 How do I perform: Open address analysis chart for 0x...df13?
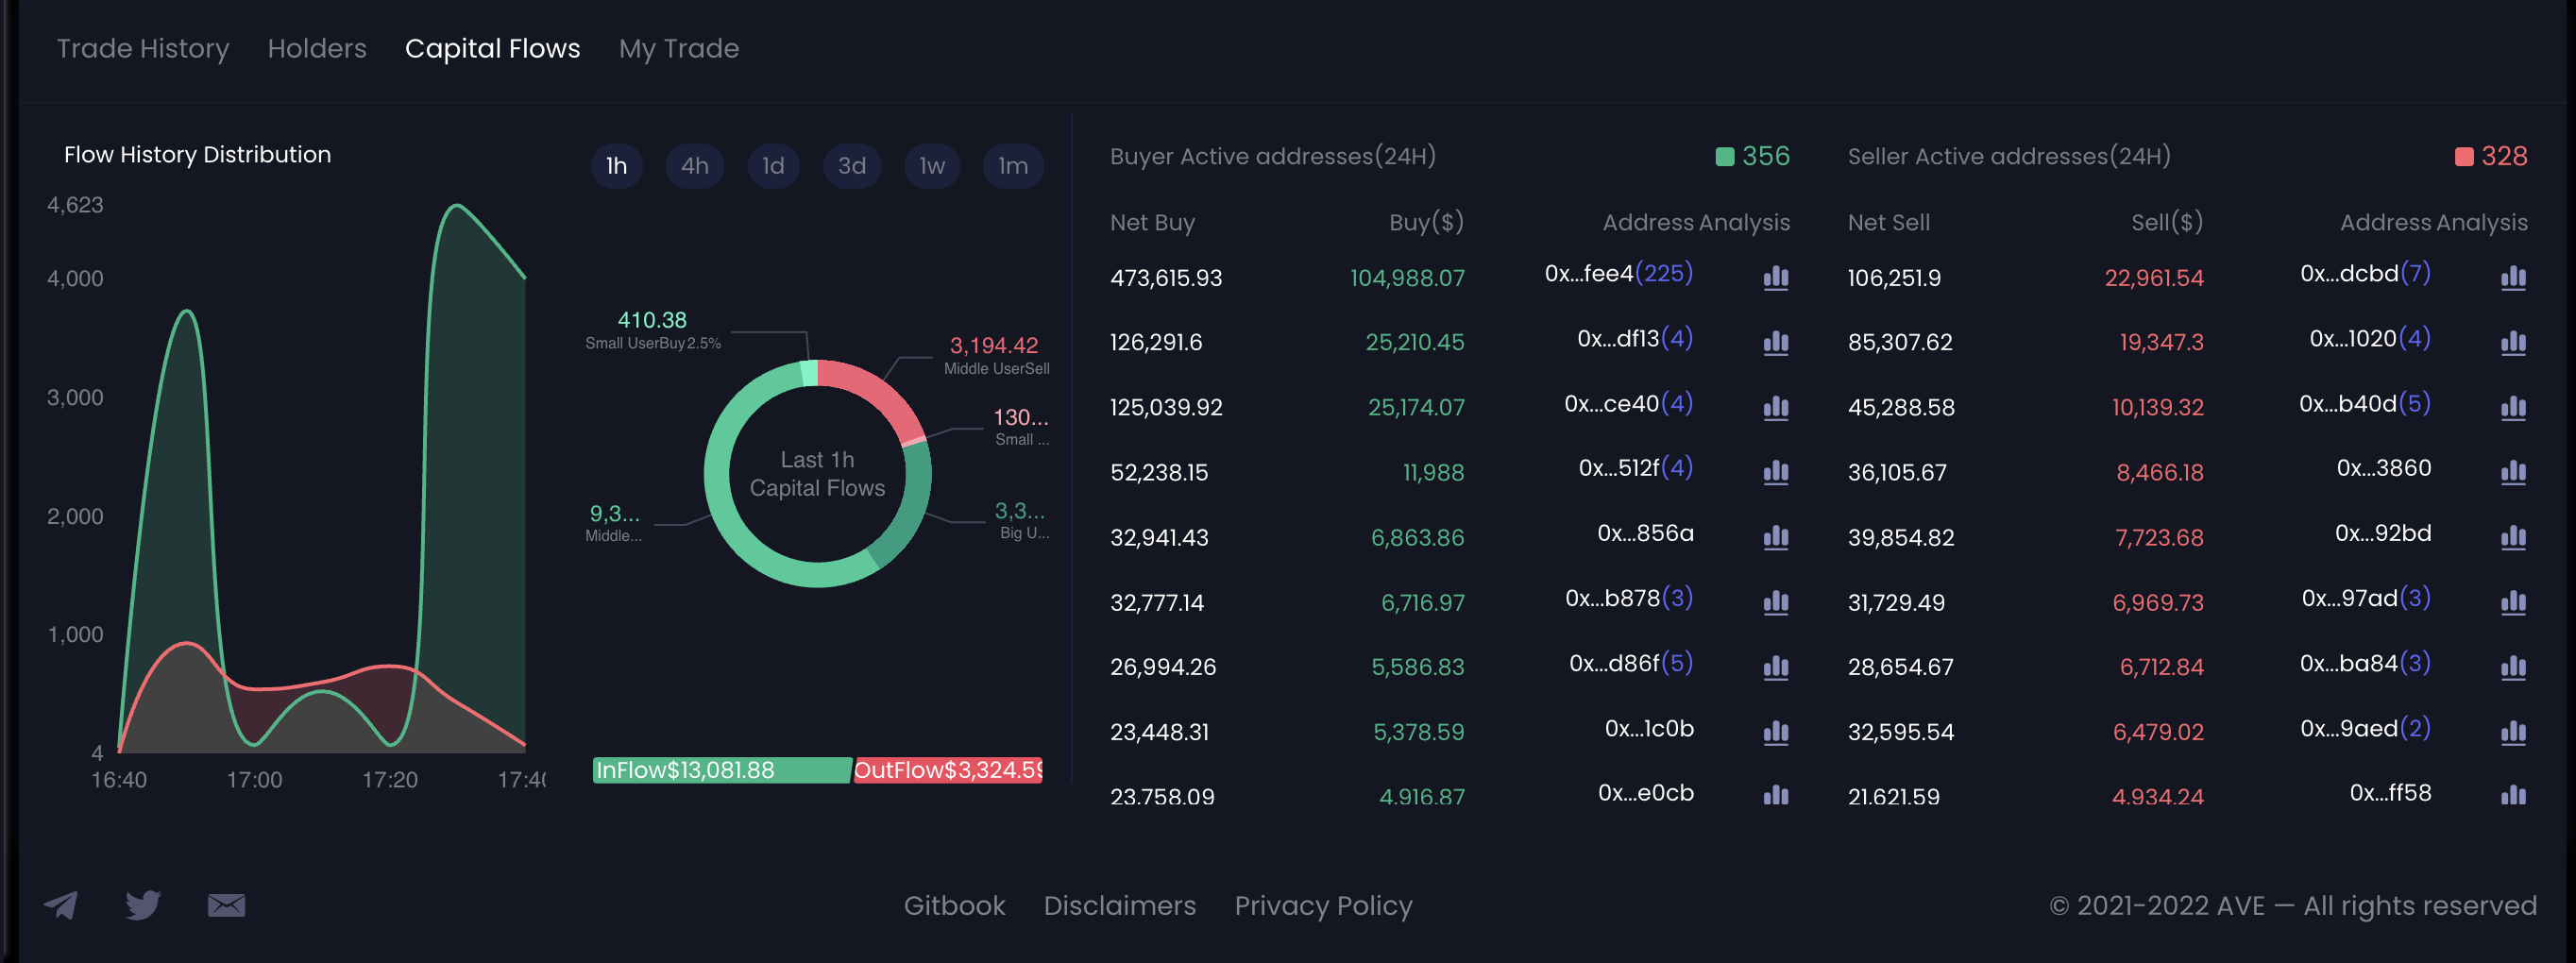click(1775, 342)
